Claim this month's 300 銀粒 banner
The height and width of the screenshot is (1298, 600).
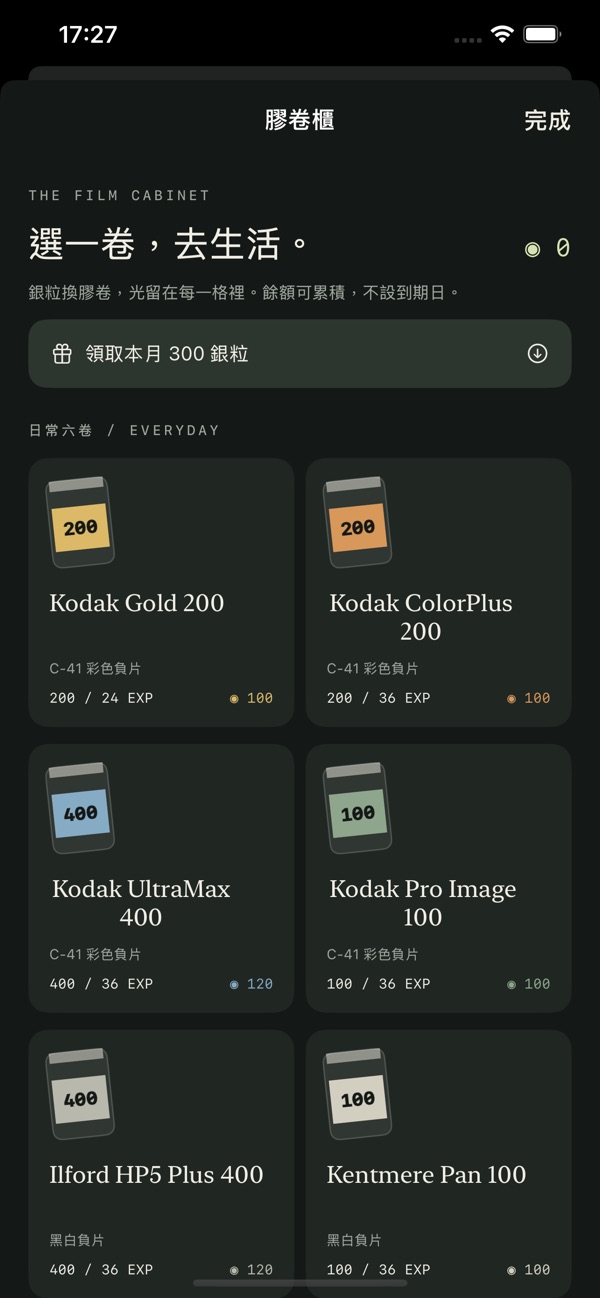(x=300, y=354)
